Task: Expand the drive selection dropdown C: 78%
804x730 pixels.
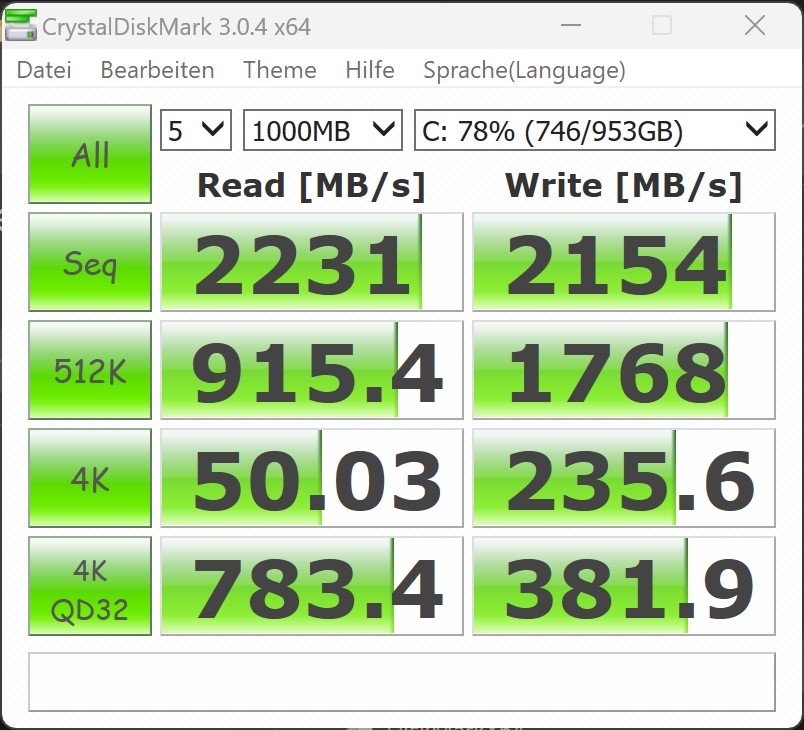Action: [x=595, y=130]
